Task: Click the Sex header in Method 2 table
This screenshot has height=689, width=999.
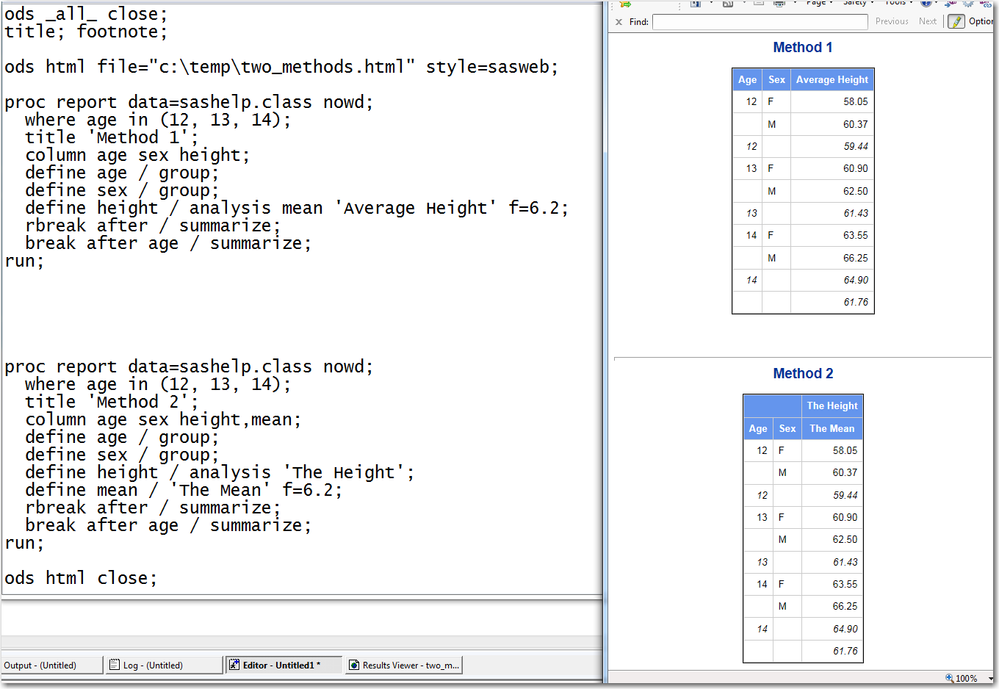Action: point(787,428)
